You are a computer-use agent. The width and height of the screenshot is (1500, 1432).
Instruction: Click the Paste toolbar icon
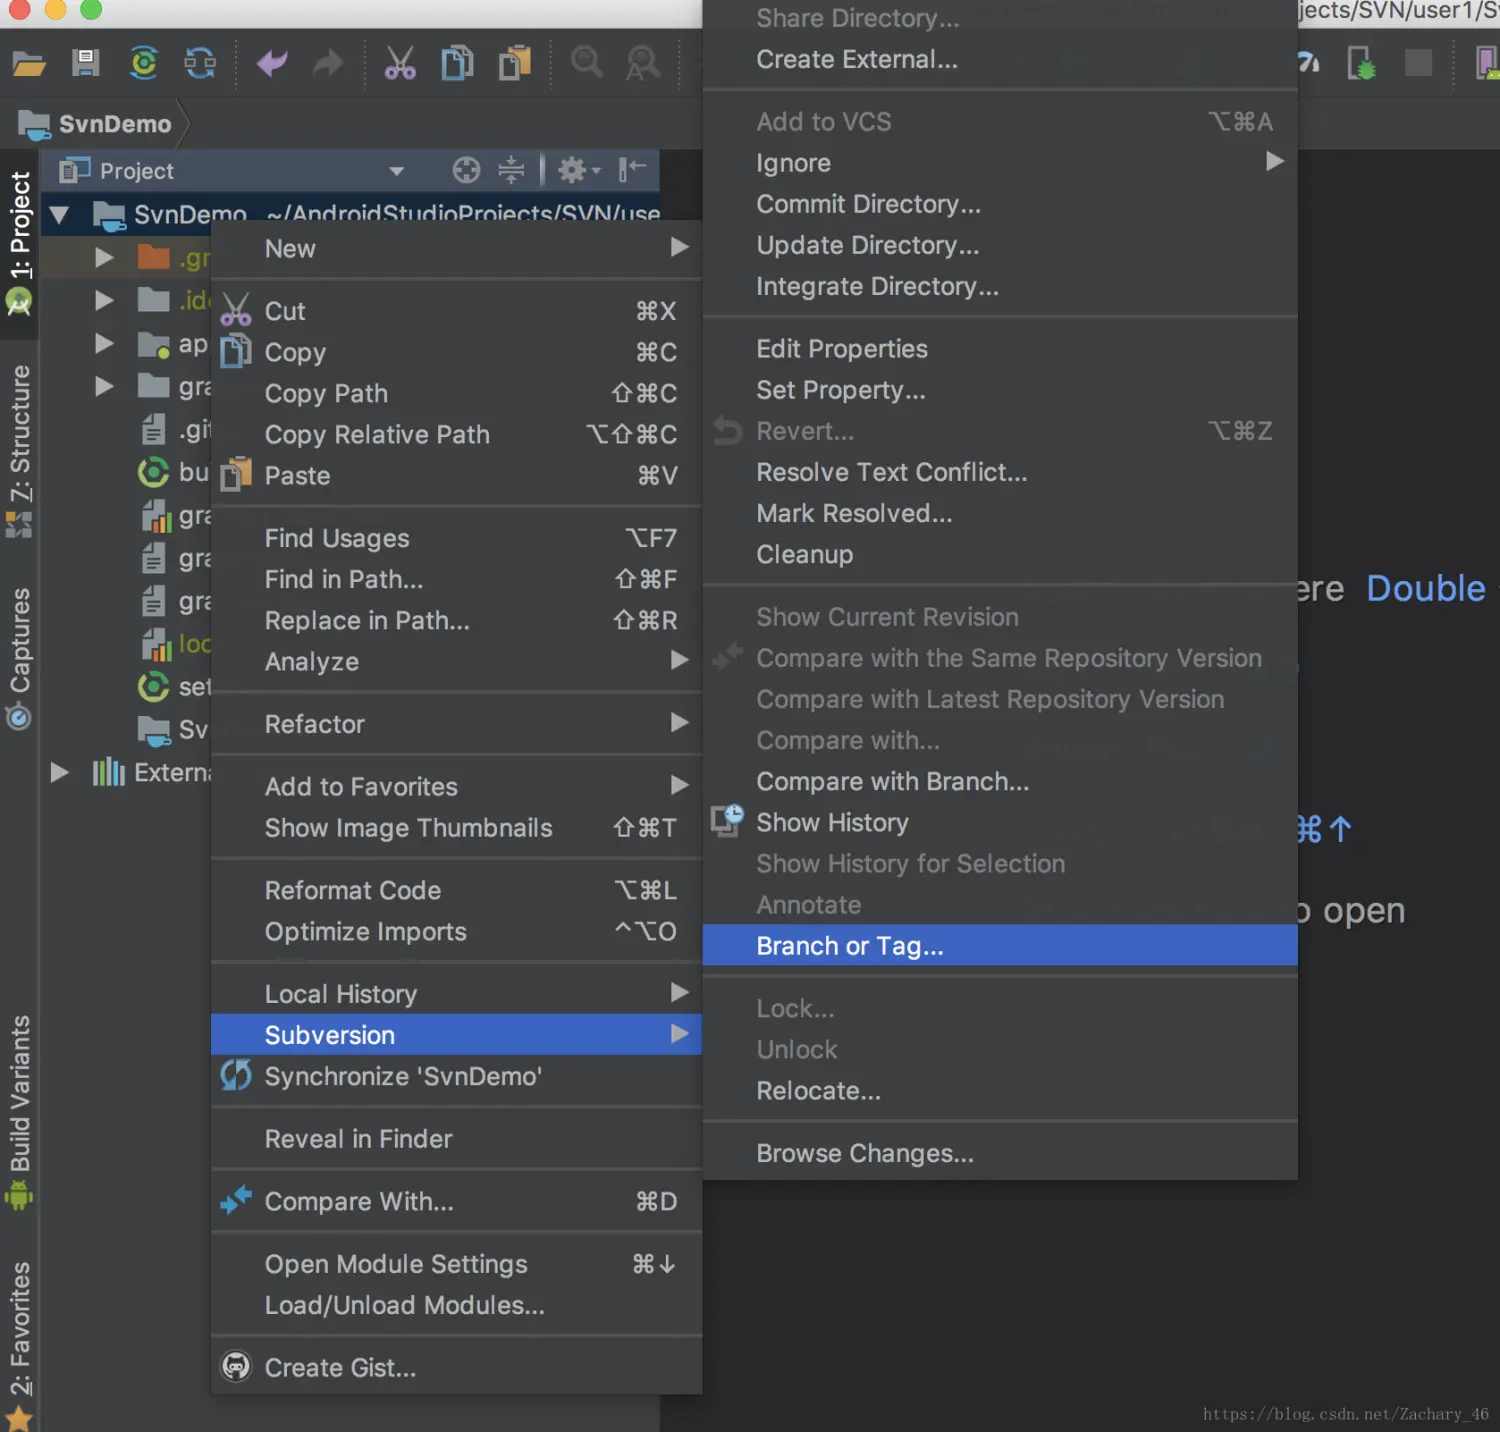coord(515,63)
